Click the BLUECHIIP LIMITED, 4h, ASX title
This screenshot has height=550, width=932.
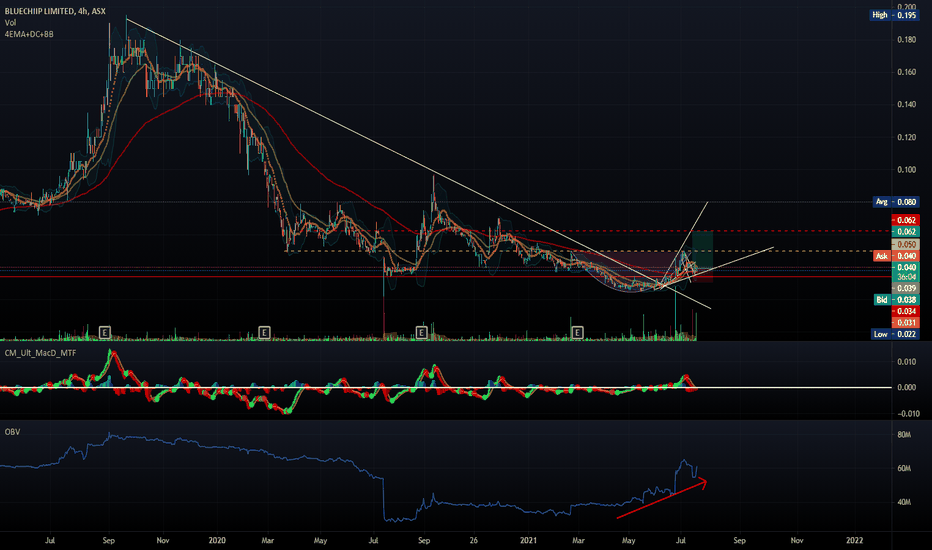click(55, 11)
